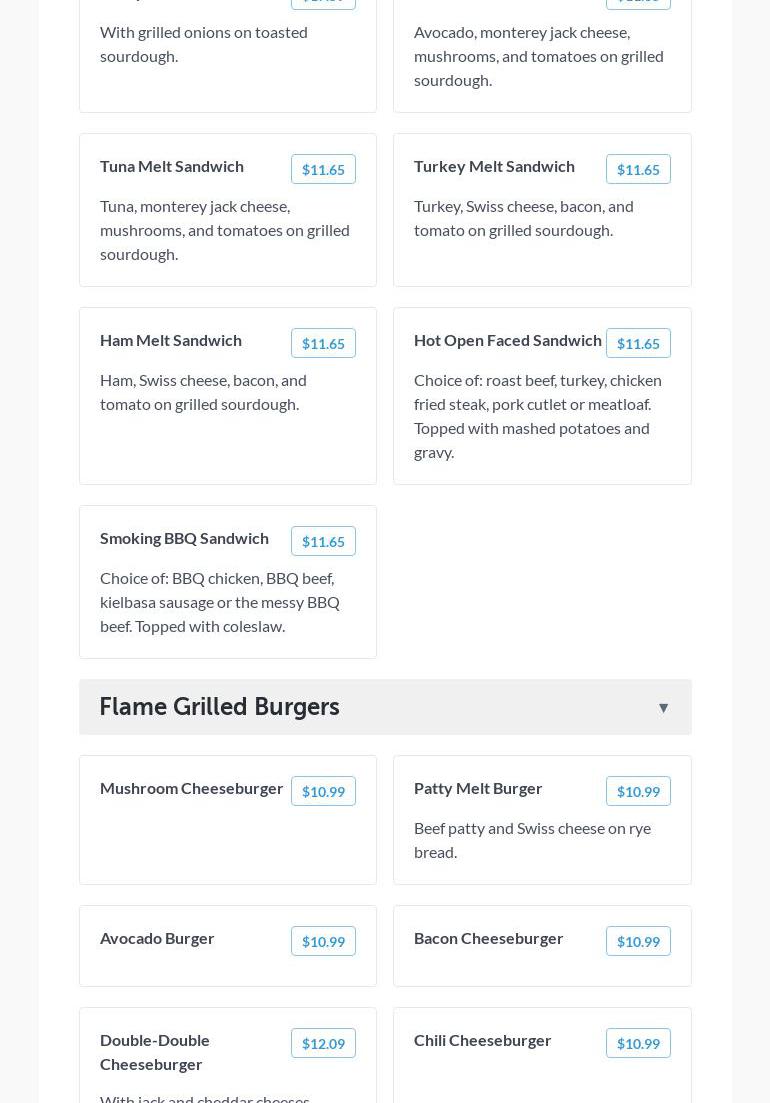Click the Mushroom Cheeseburger $10.99 button
Screen dimensions: 770x1103
point(323,792)
